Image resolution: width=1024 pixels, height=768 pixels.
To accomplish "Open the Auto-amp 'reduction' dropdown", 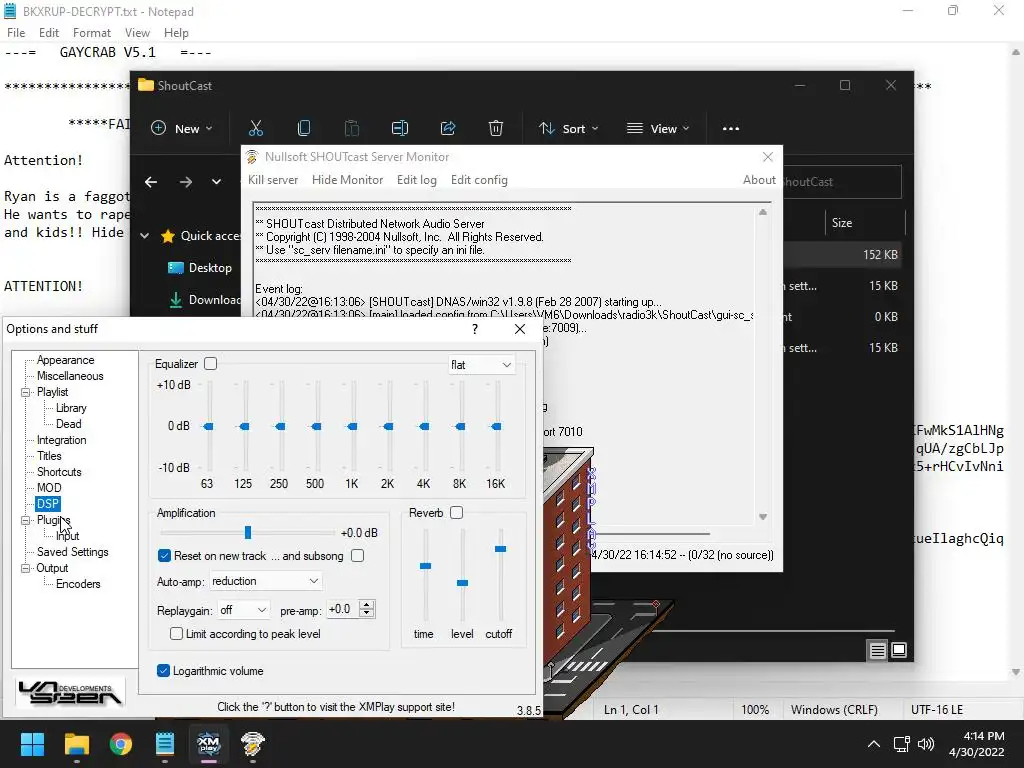I will click(x=266, y=581).
